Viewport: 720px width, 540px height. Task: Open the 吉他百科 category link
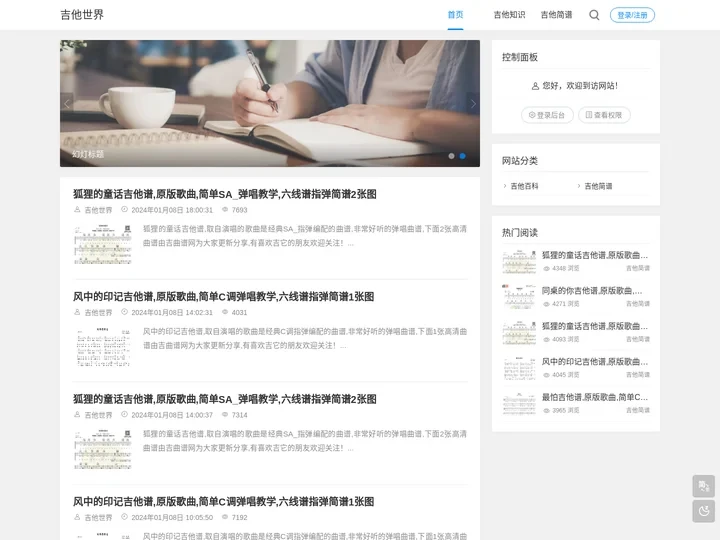(x=524, y=186)
